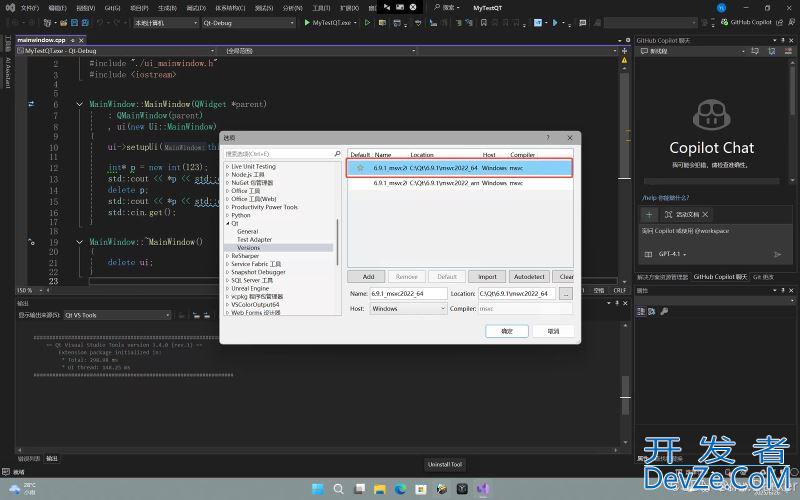Open File Explorer from the taskbar
Image resolution: width=800 pixels, height=500 pixels.
click(x=379, y=489)
